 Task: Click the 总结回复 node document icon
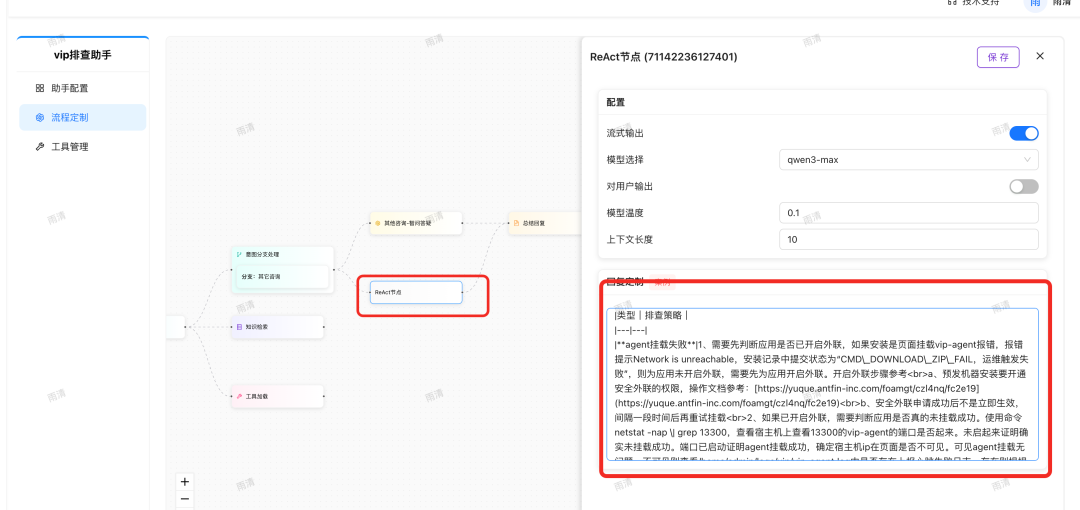click(515, 223)
